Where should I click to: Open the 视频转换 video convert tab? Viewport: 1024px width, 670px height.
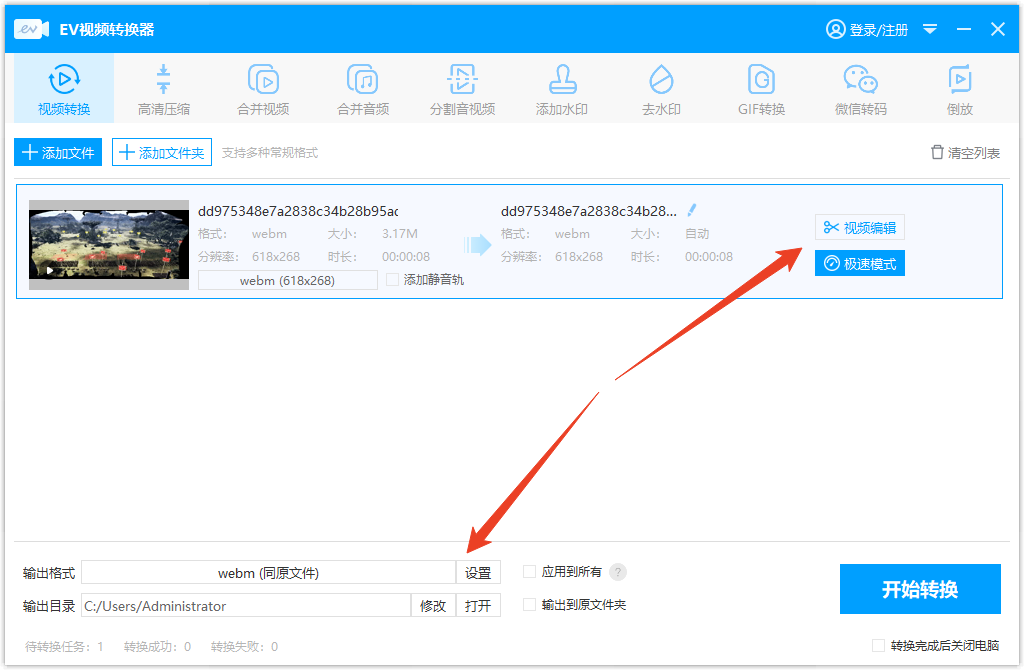pyautogui.click(x=64, y=89)
